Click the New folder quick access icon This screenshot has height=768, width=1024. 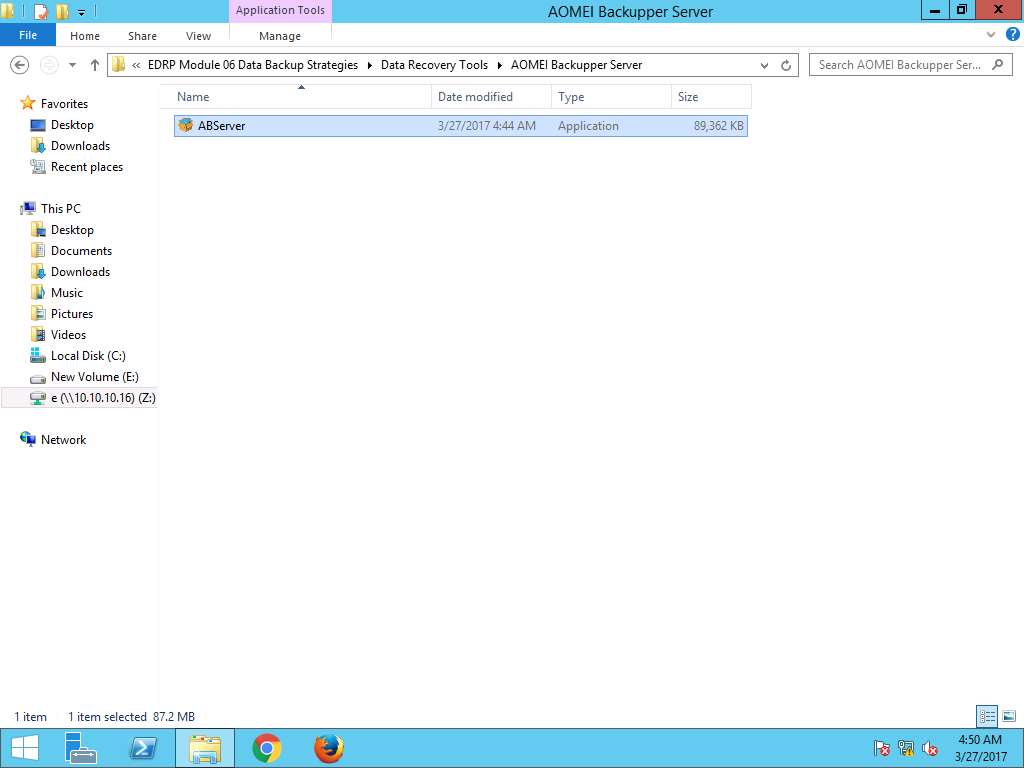point(62,11)
